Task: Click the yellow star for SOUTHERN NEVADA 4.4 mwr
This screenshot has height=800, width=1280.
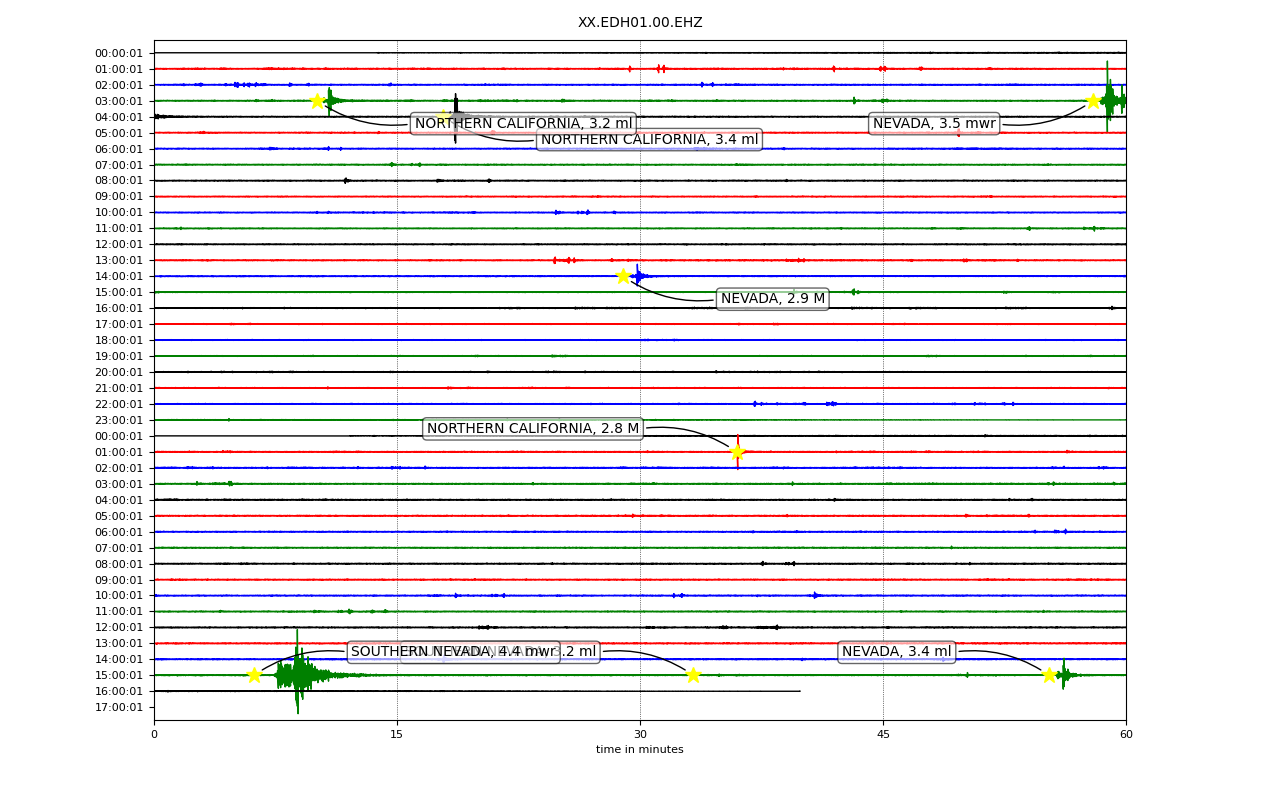Action: click(254, 675)
